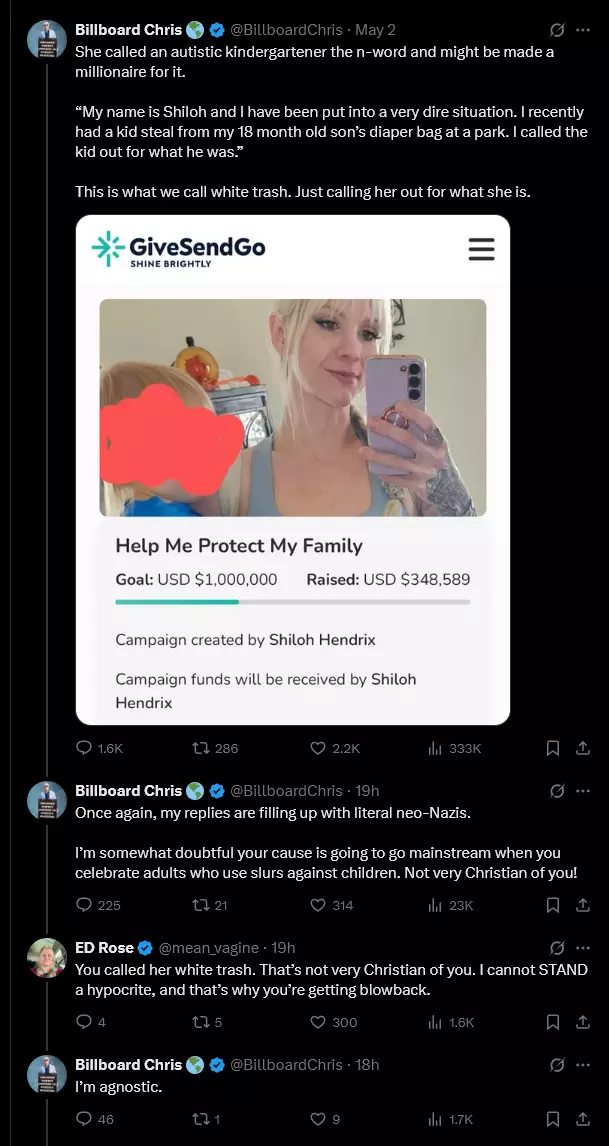609x1146 pixels.
Task: Share the top post via share icon
Action: click(x=583, y=748)
